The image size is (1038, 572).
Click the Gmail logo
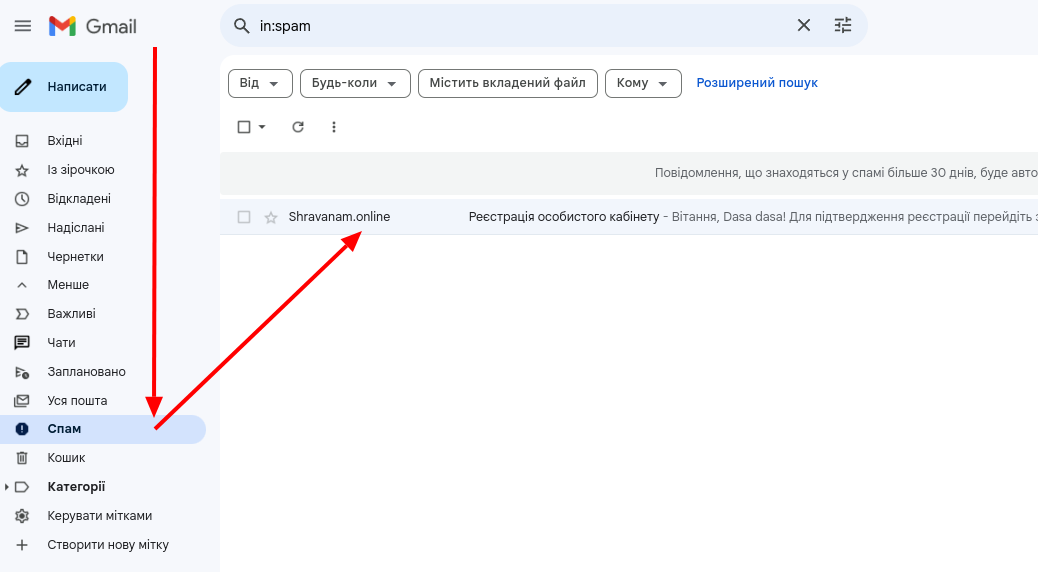(93, 26)
